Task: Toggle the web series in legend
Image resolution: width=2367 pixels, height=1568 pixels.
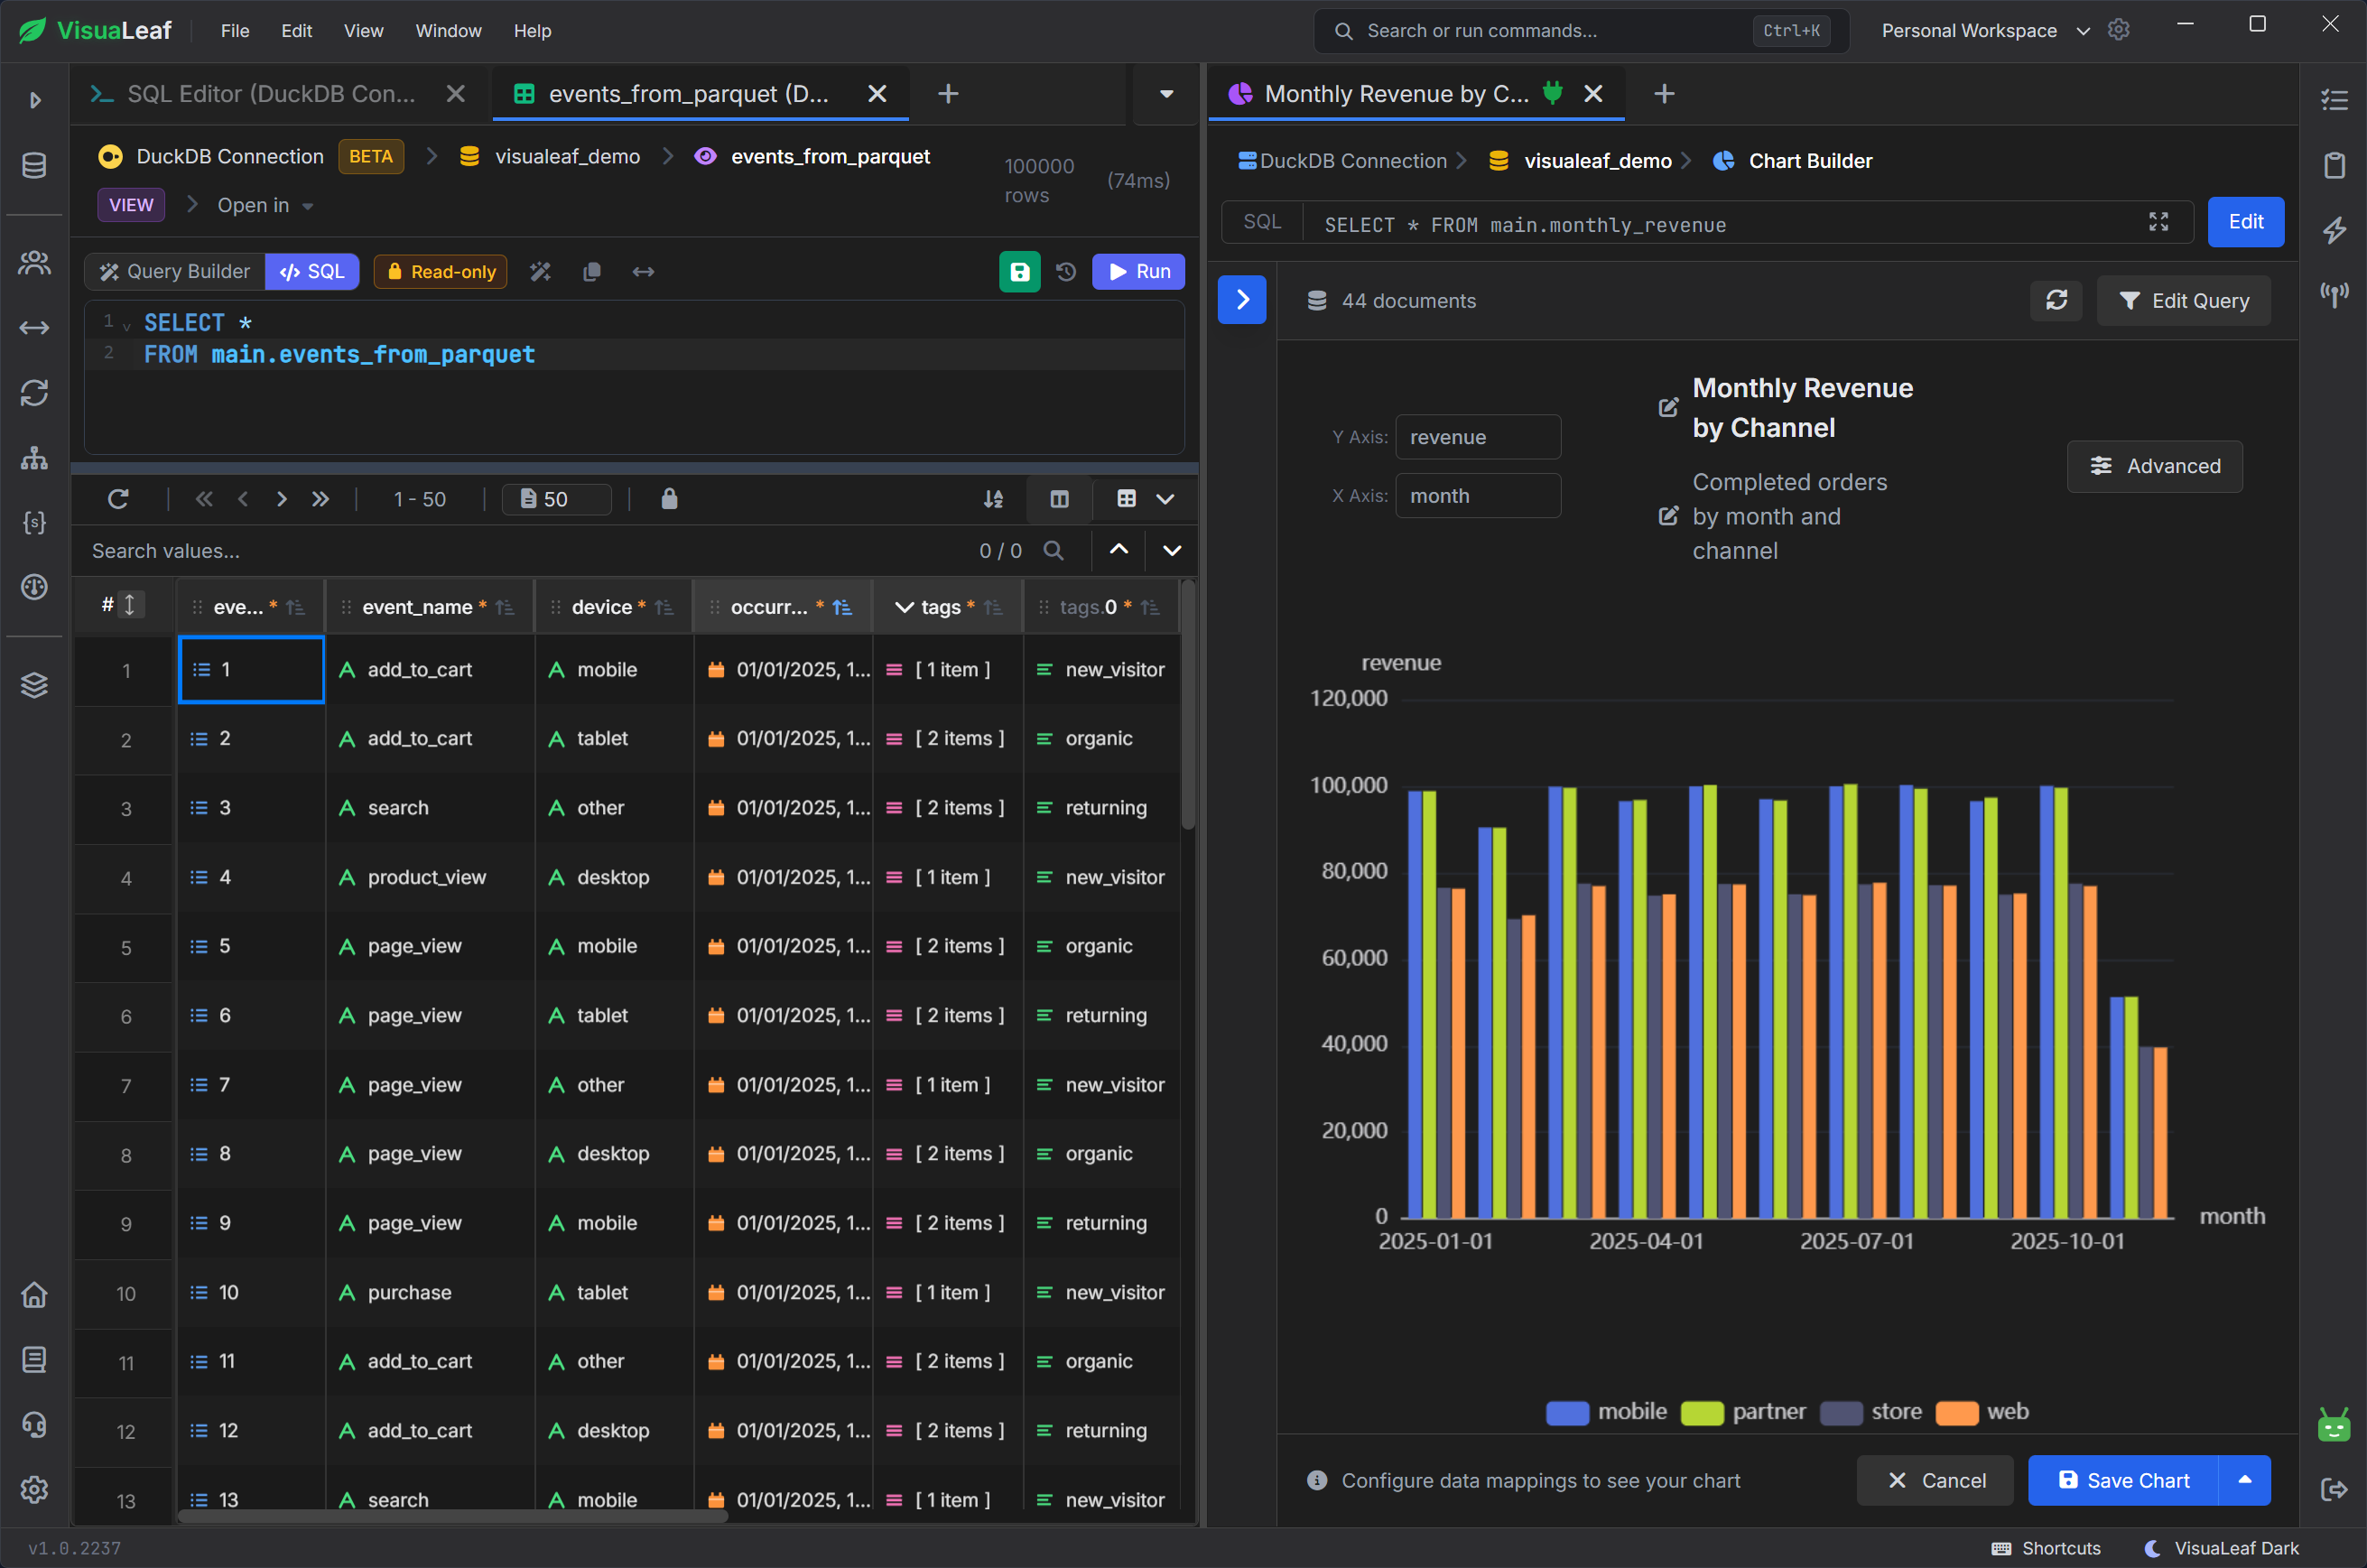Action: pos(1982,1412)
